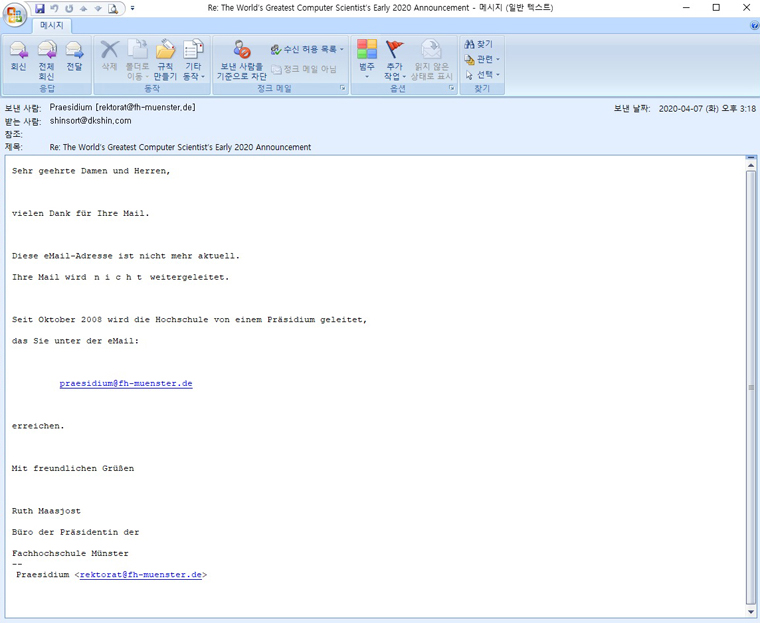Click 'Fachhochschule Münster' text
This screenshot has width=760, height=623.
(70, 553)
